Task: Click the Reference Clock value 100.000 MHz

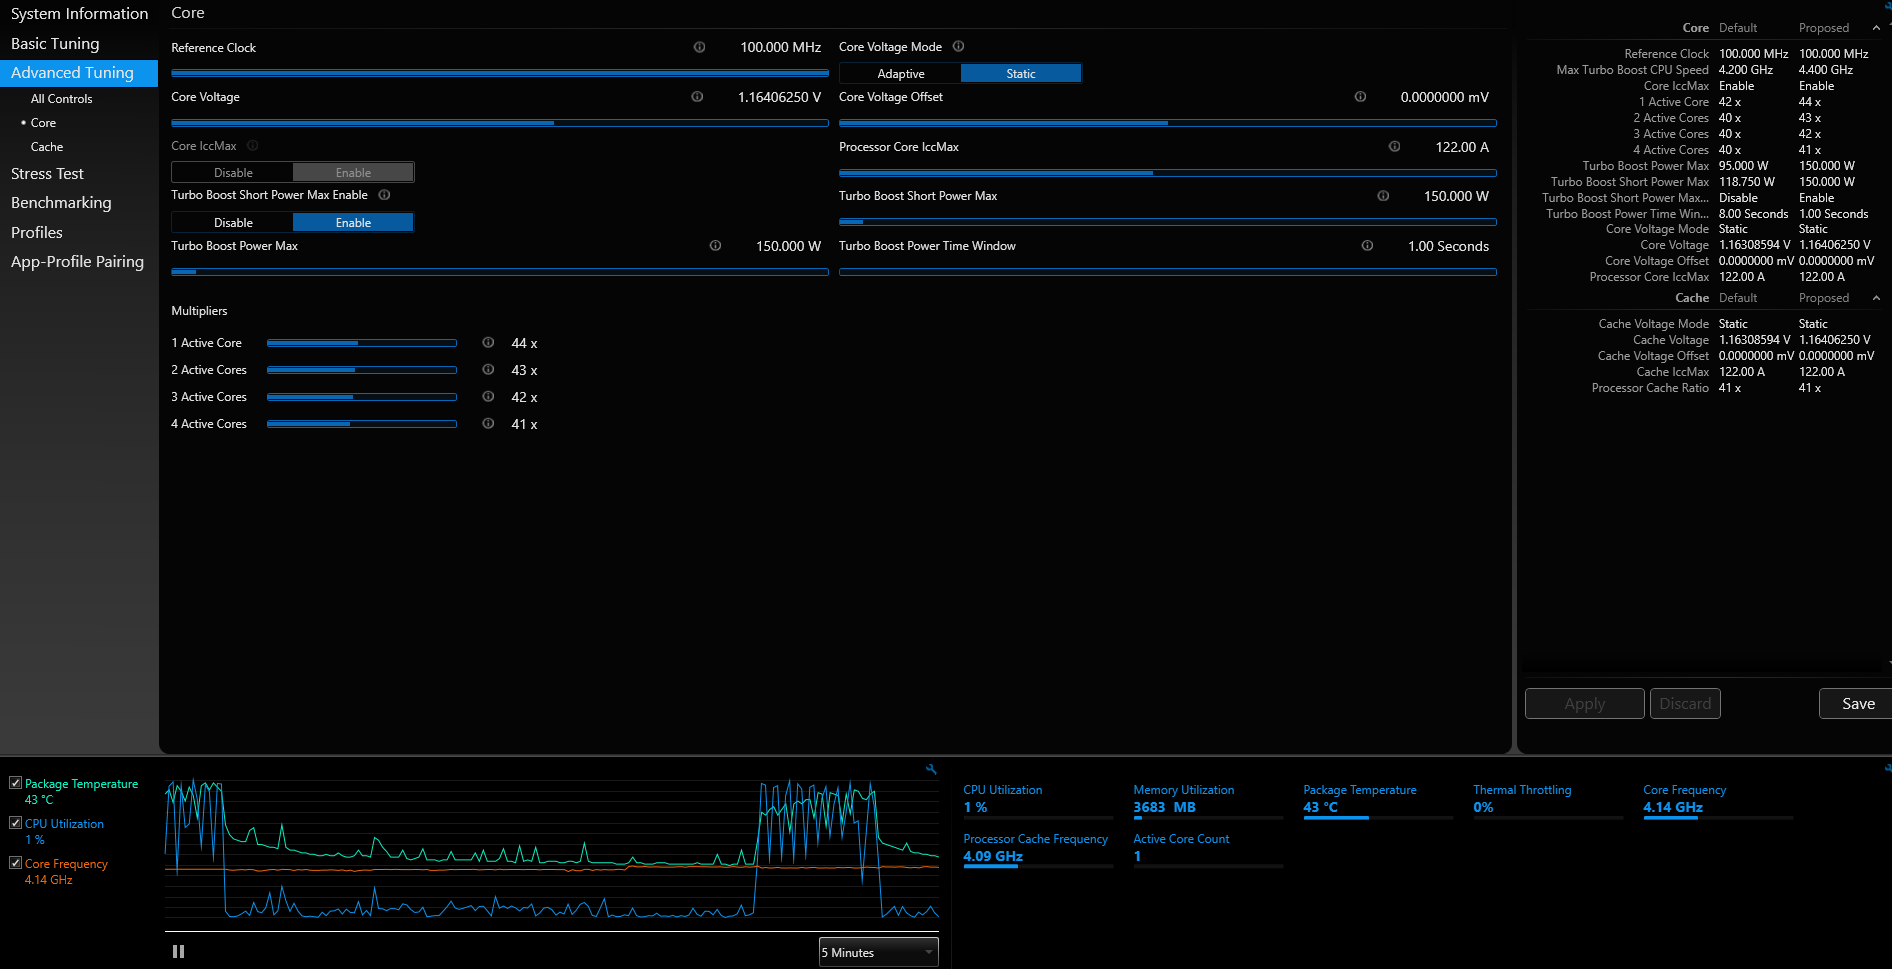Action: 780,47
